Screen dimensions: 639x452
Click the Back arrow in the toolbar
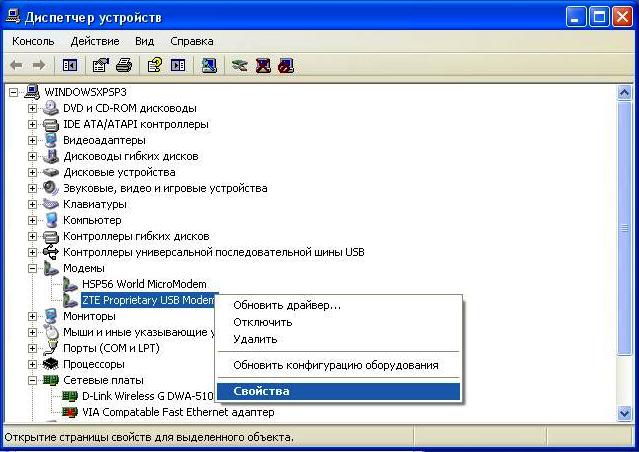17,65
